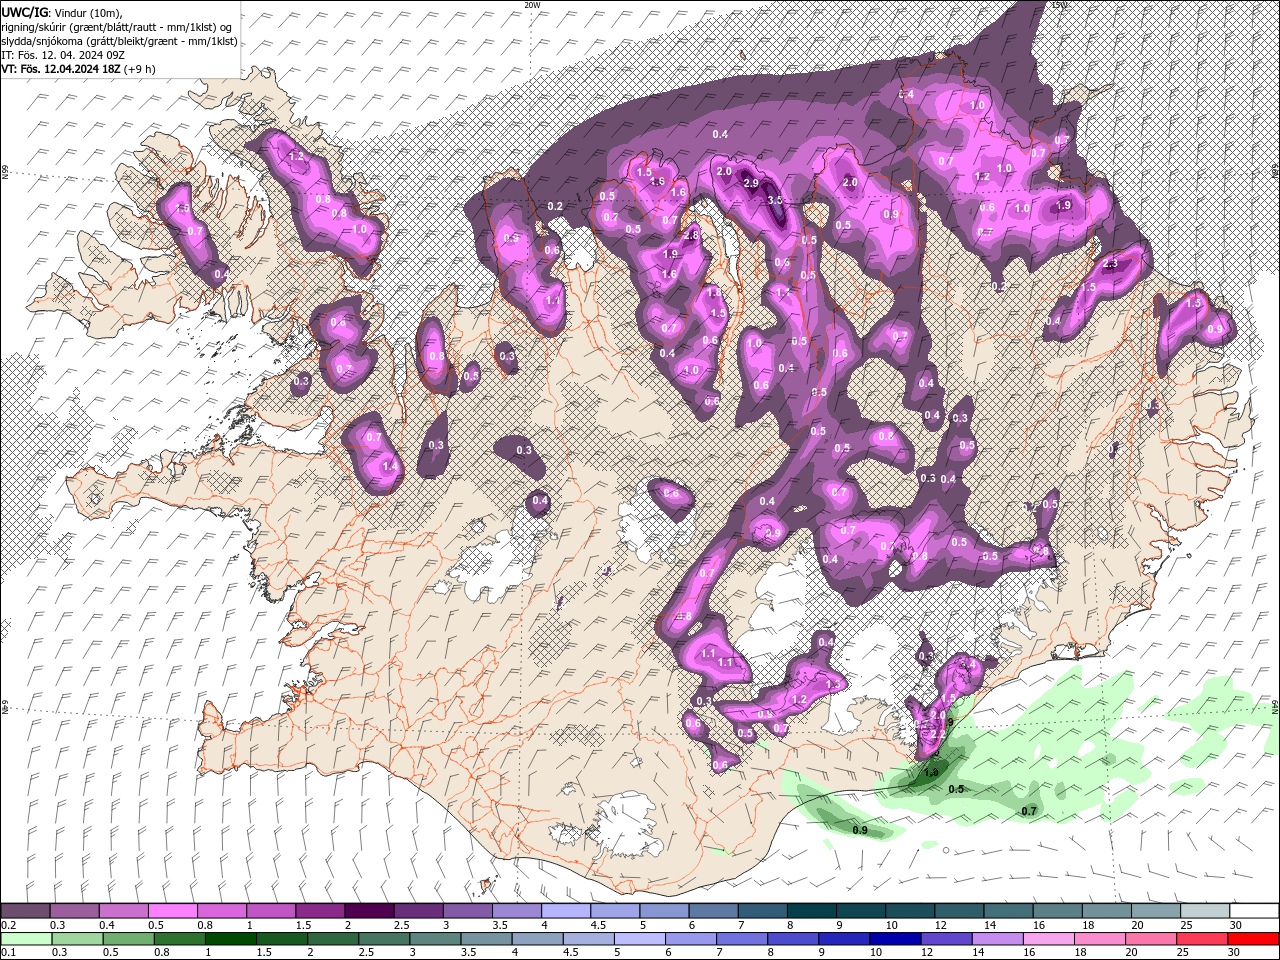This screenshot has width=1280, height=960.
Task: Click the rain legend swatch between 2.5 and 3
Action: click(384, 939)
